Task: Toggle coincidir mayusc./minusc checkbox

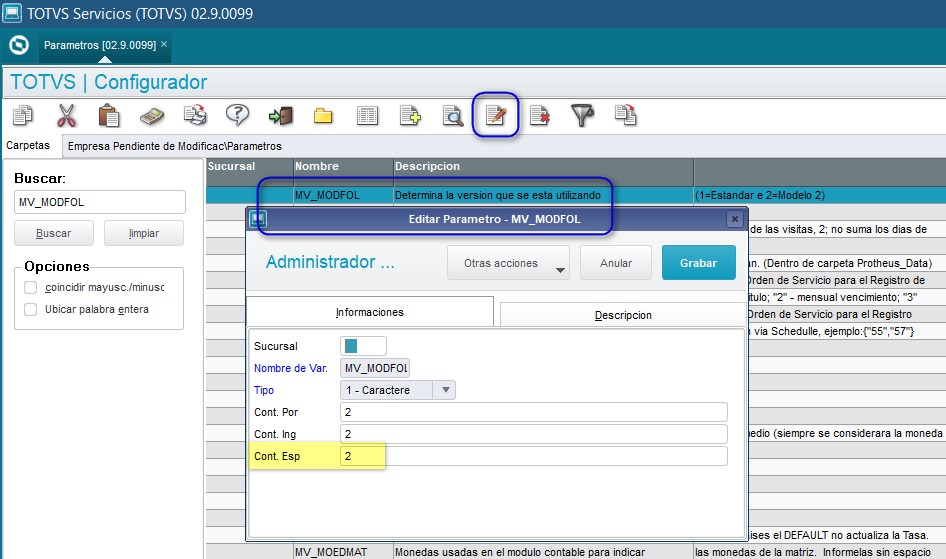Action: tap(31, 288)
